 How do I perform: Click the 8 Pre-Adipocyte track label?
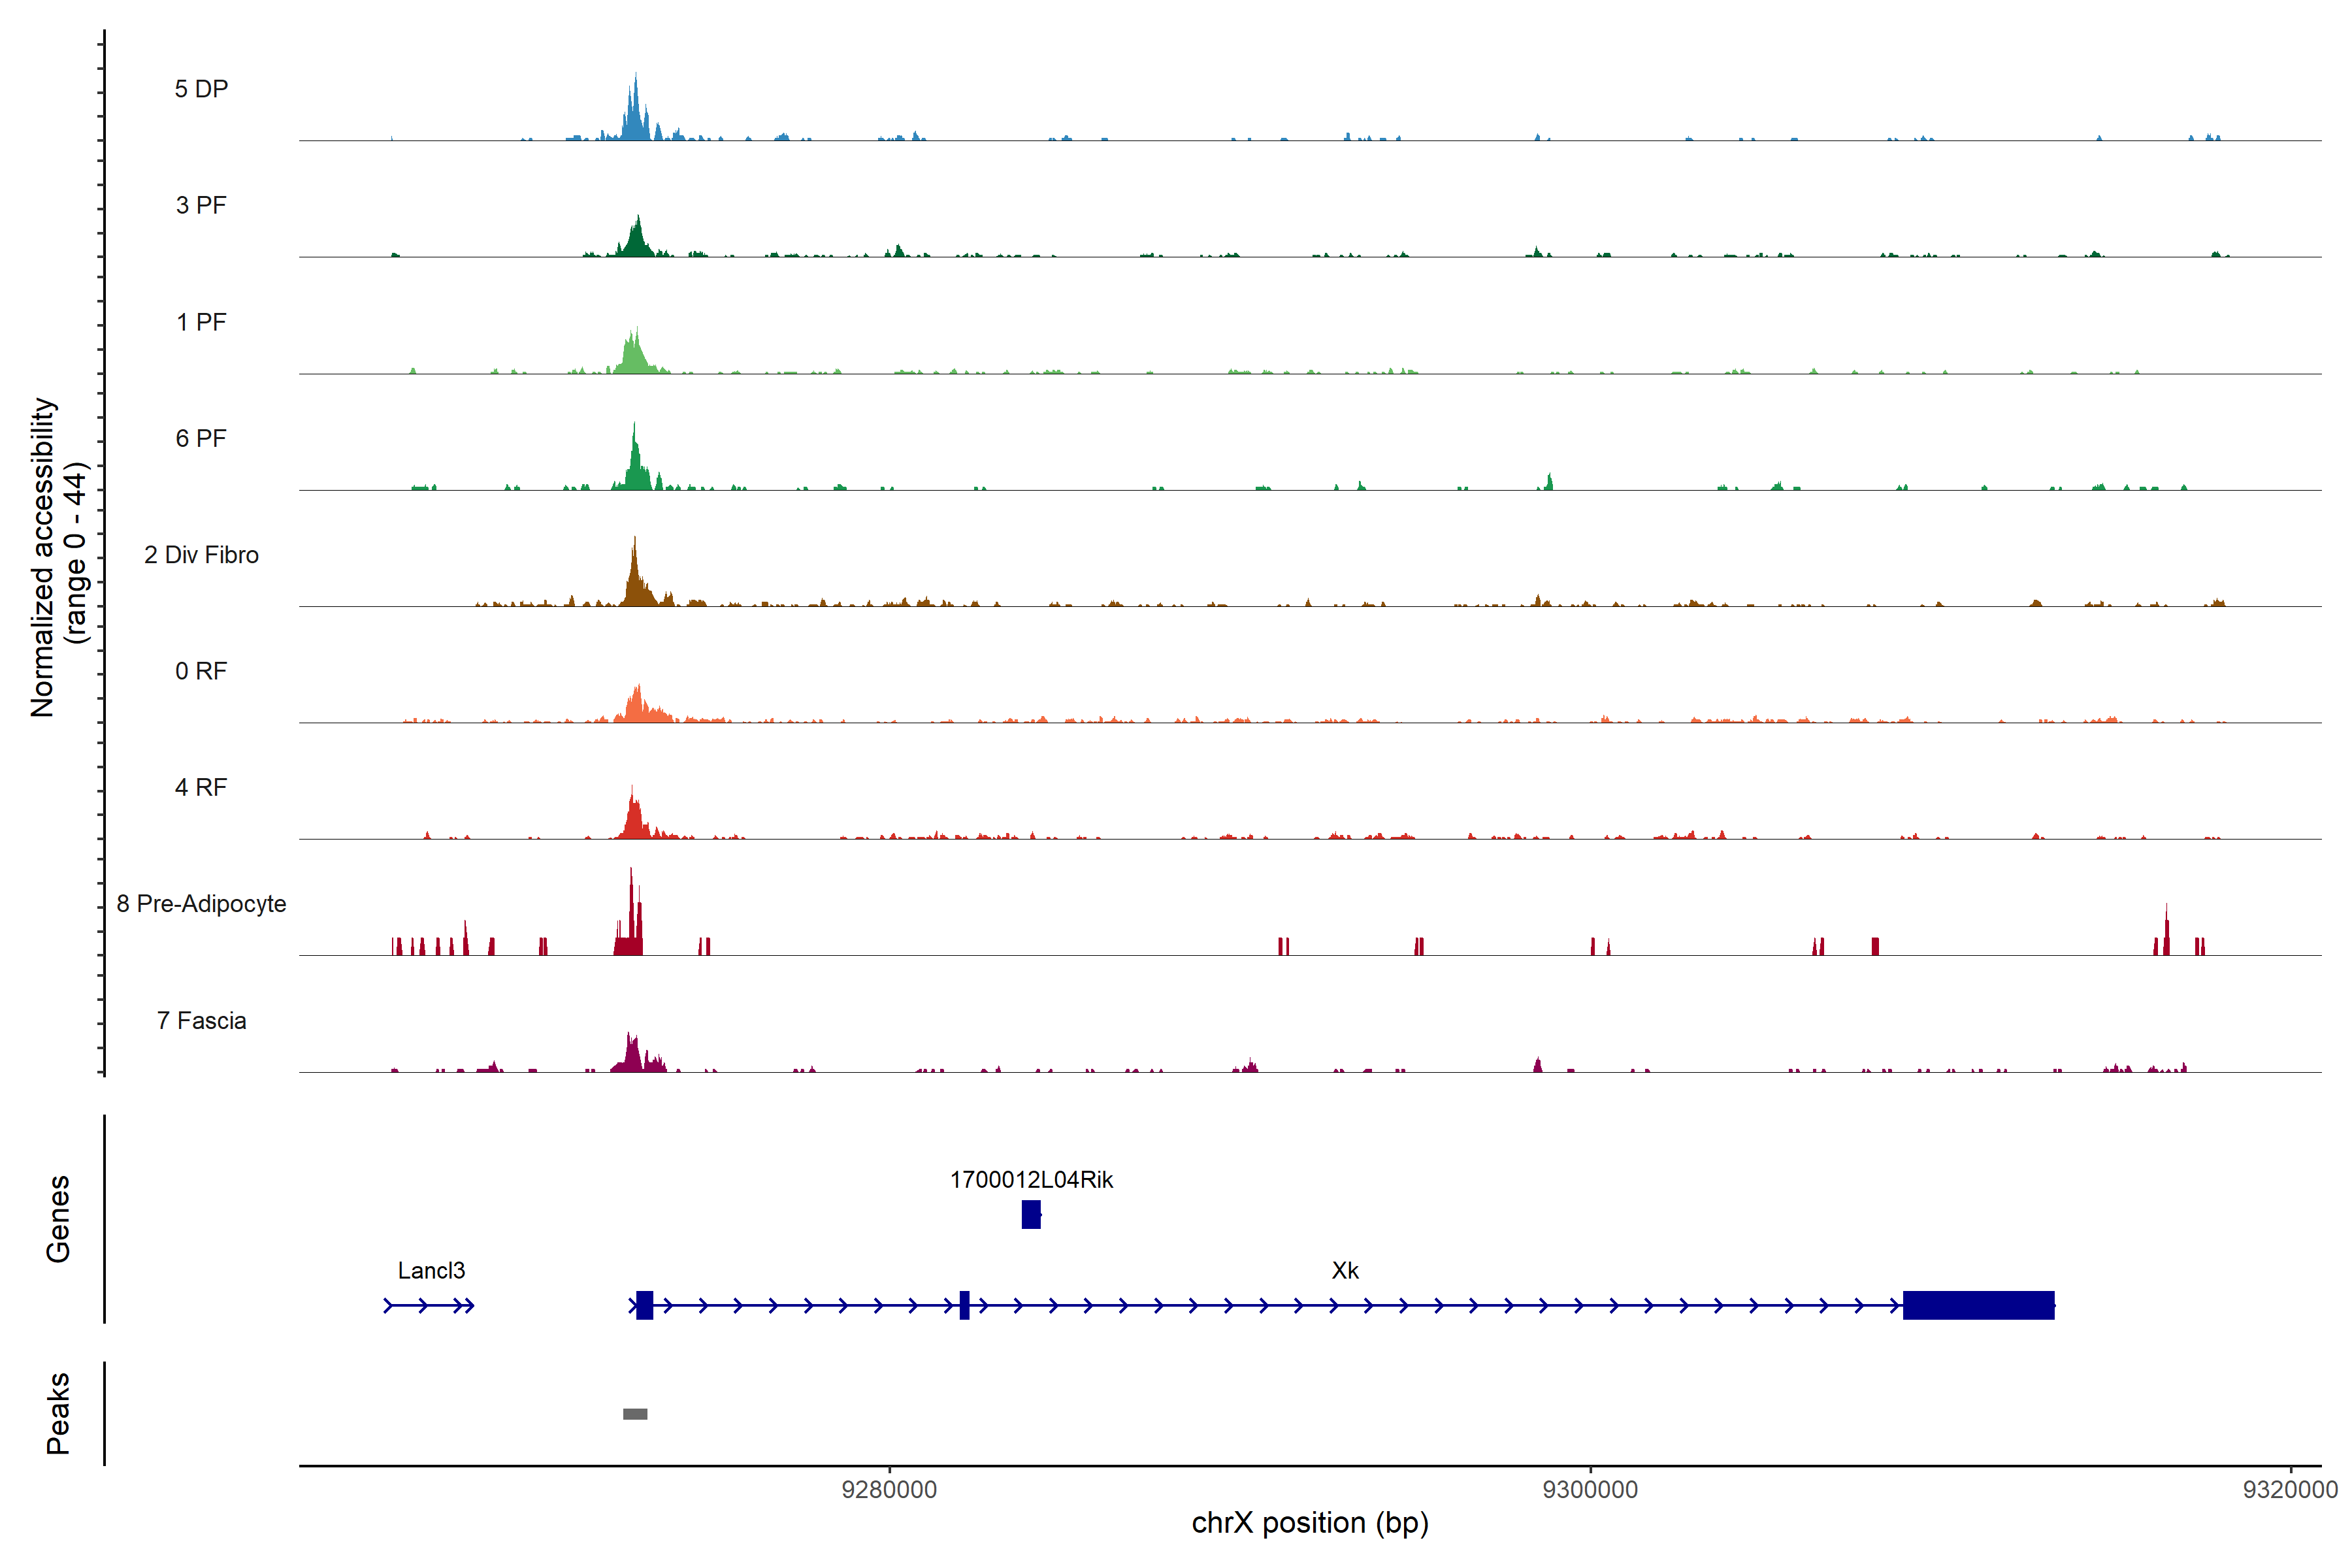[x=201, y=904]
